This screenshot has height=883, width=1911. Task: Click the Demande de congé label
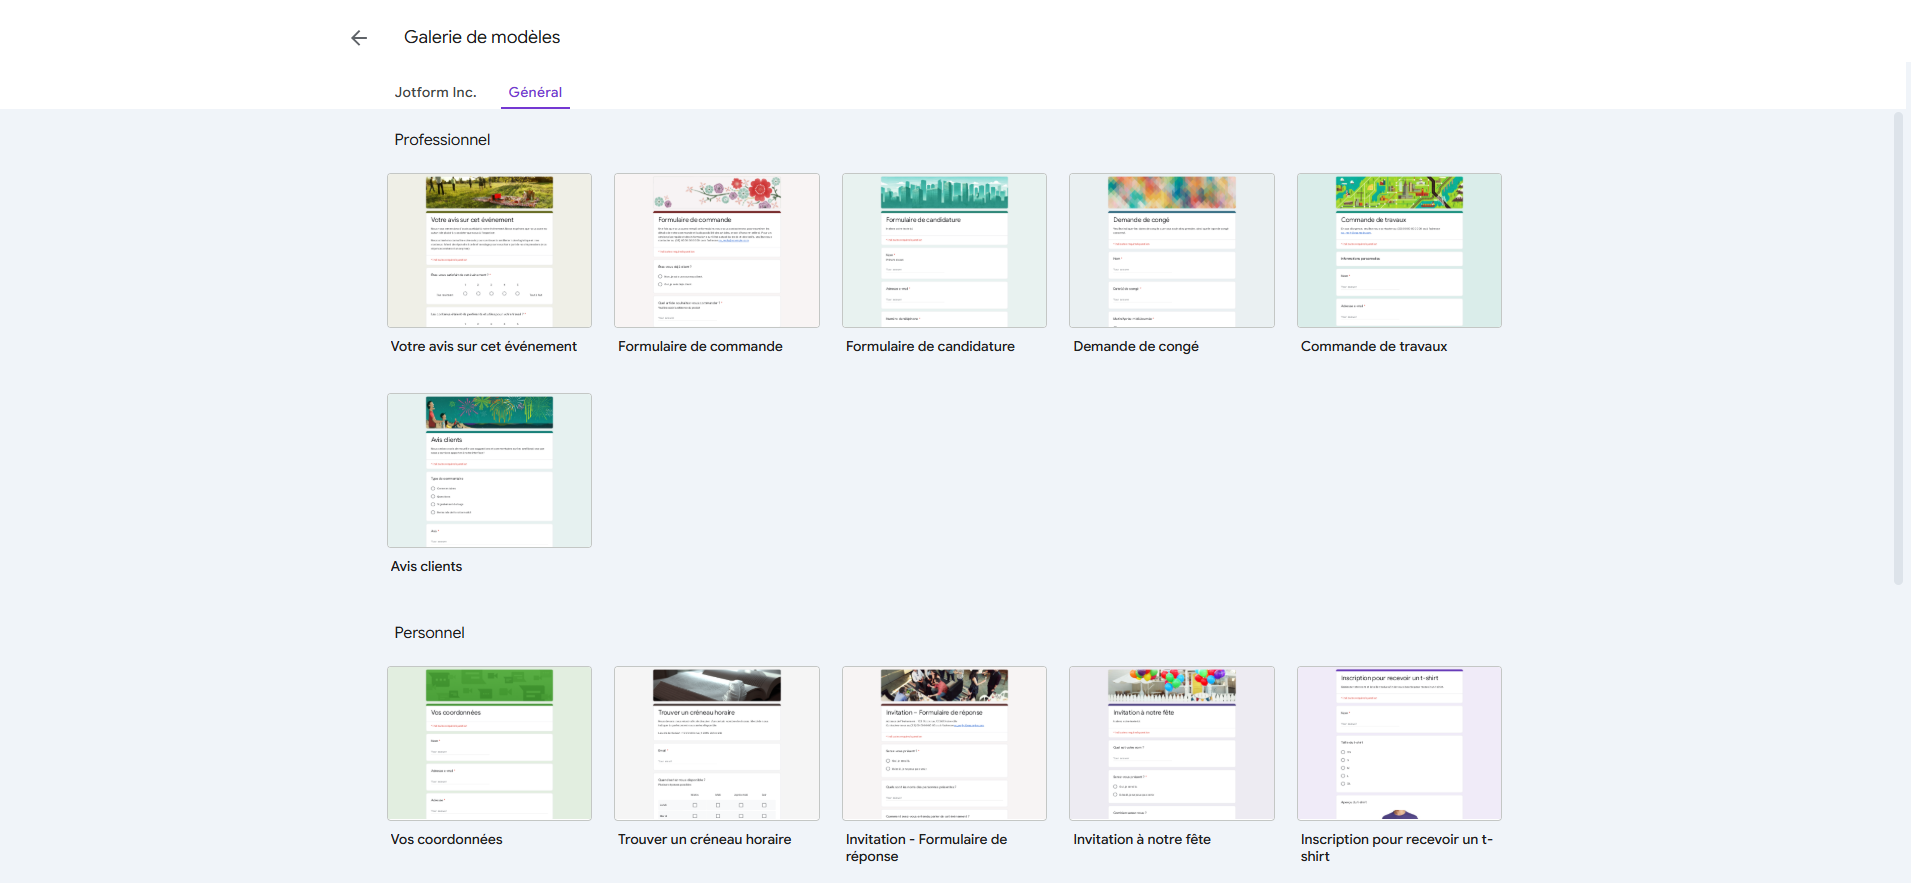[x=1136, y=346]
